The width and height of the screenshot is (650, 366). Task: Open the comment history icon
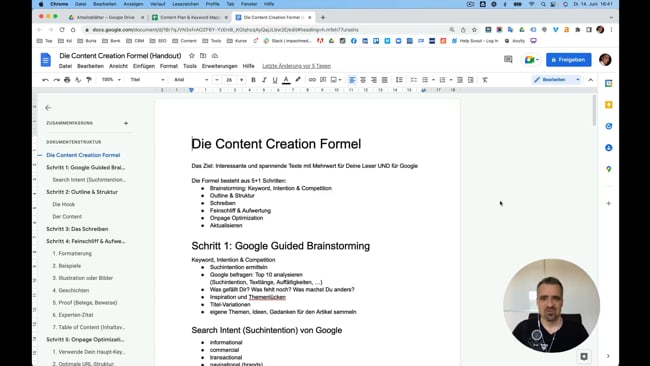pyautogui.click(x=508, y=60)
